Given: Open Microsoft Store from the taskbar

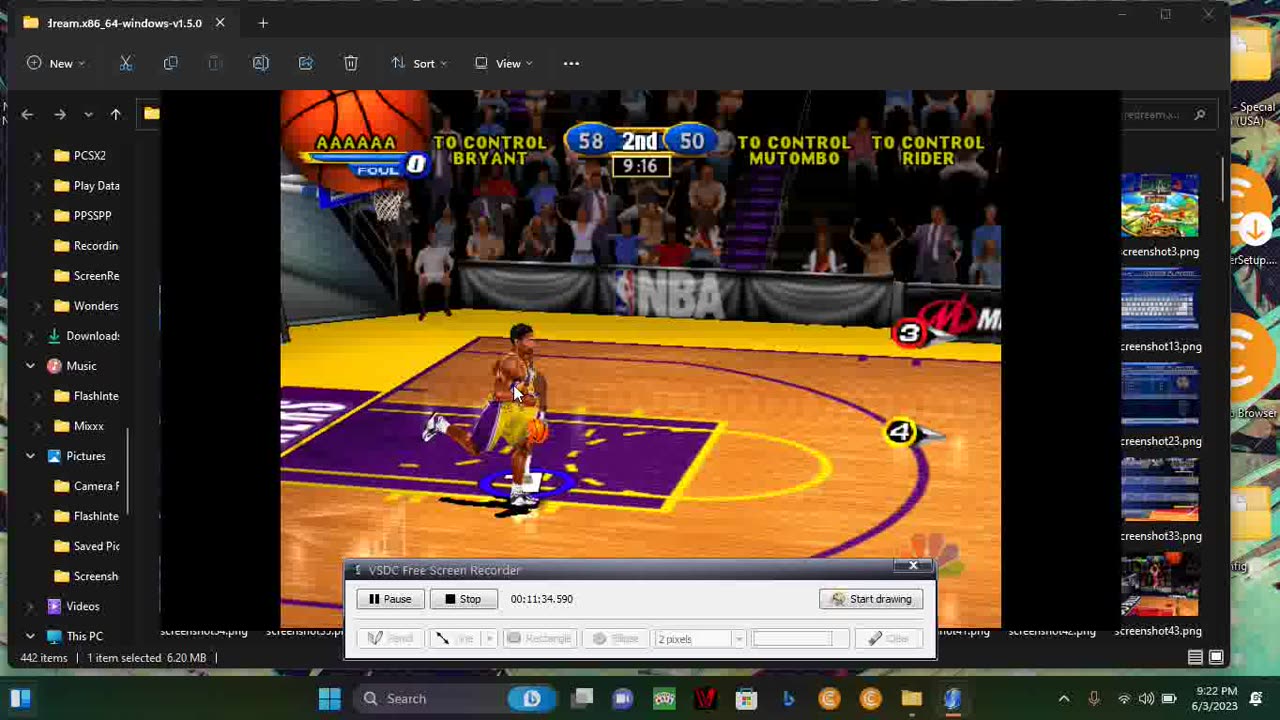Looking at the screenshot, I should pyautogui.click(x=746, y=698).
